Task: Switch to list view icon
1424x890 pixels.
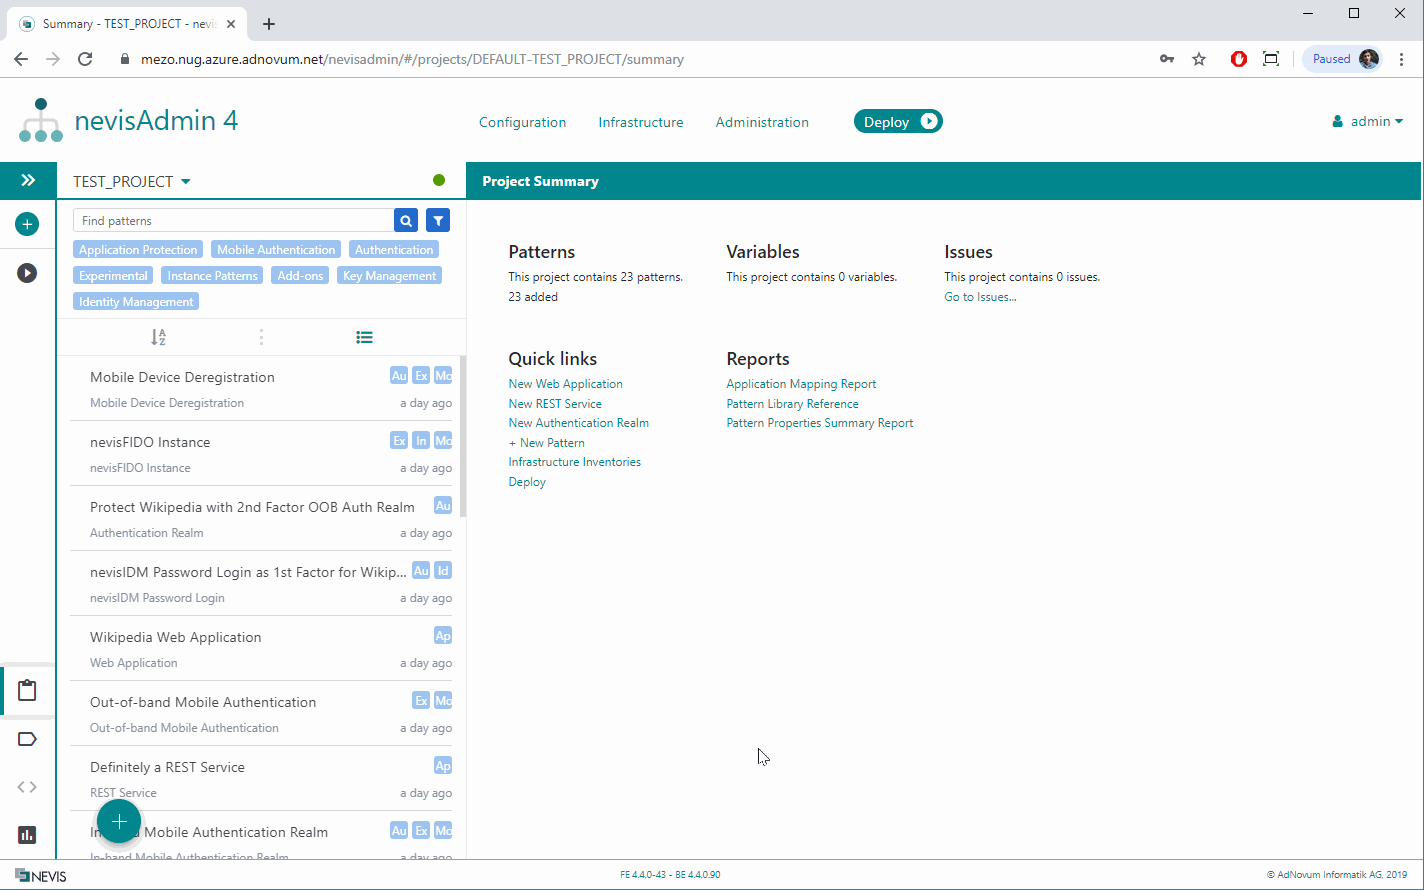Action: pyautogui.click(x=364, y=338)
